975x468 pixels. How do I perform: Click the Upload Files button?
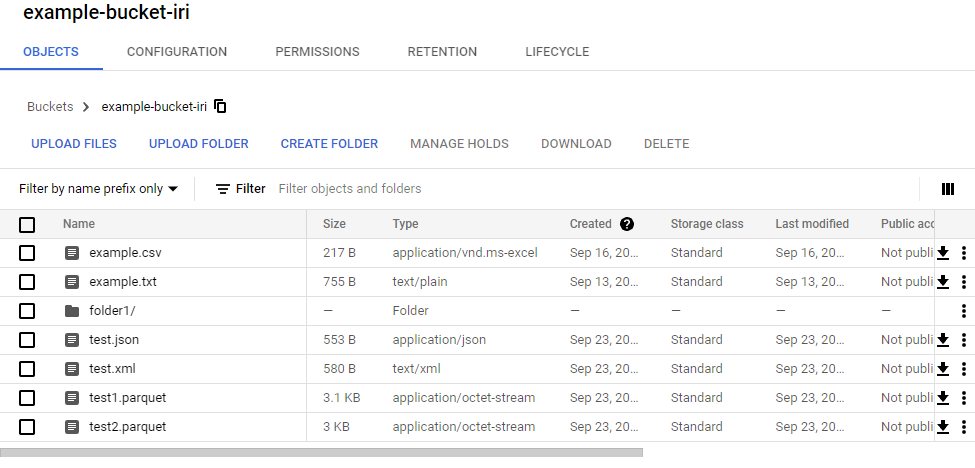click(74, 144)
